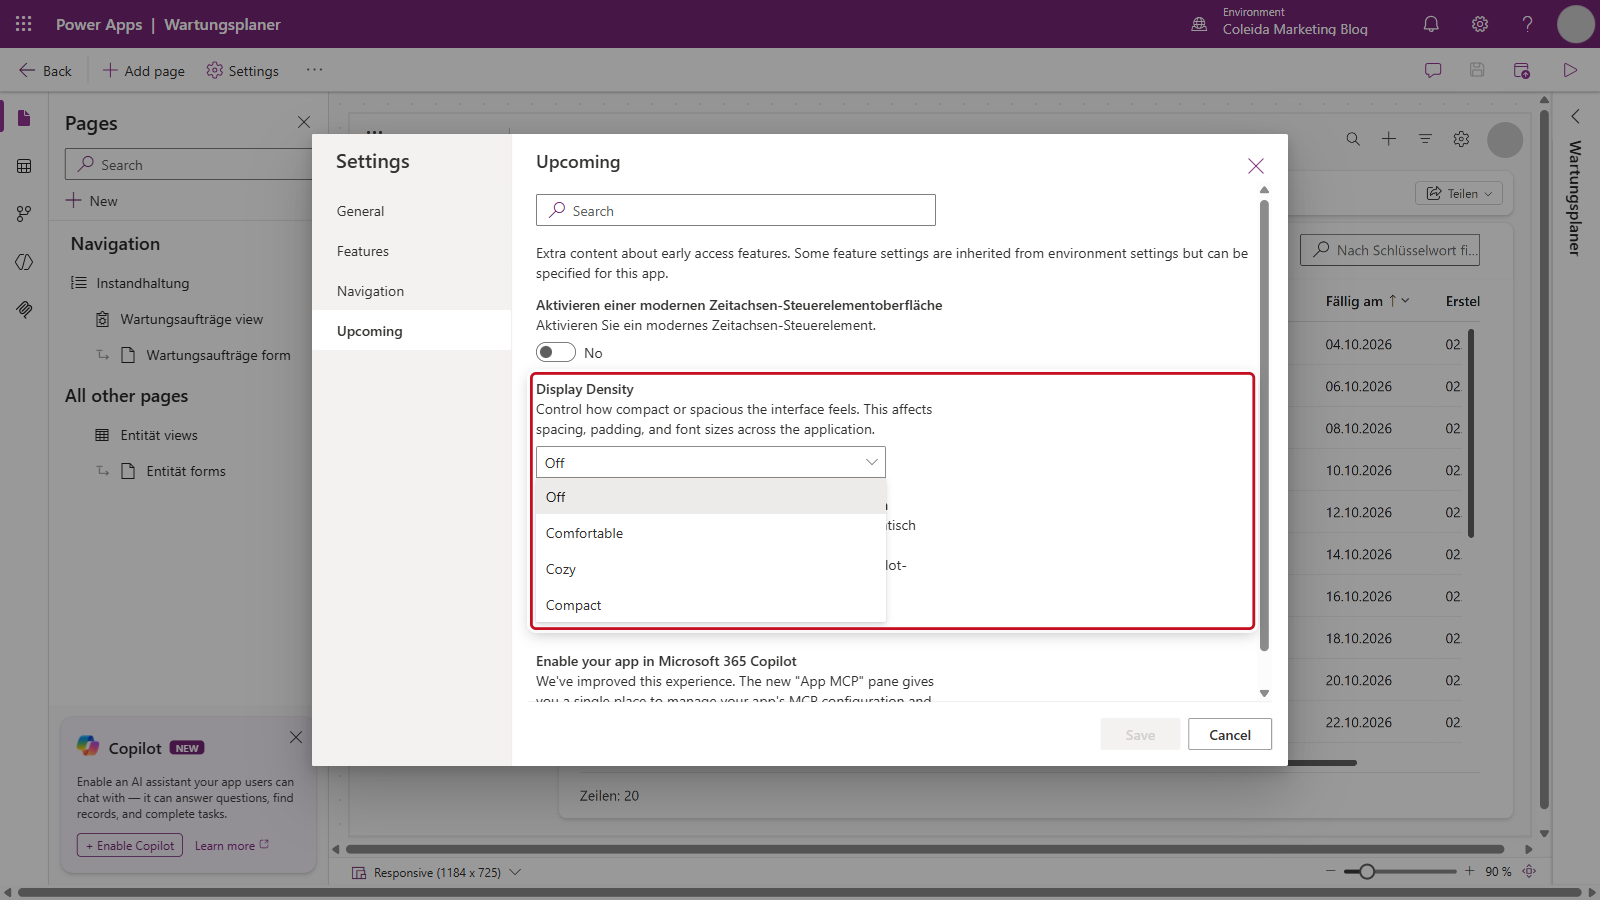Choose Comfortable density option
The height and width of the screenshot is (900, 1600).
(711, 533)
